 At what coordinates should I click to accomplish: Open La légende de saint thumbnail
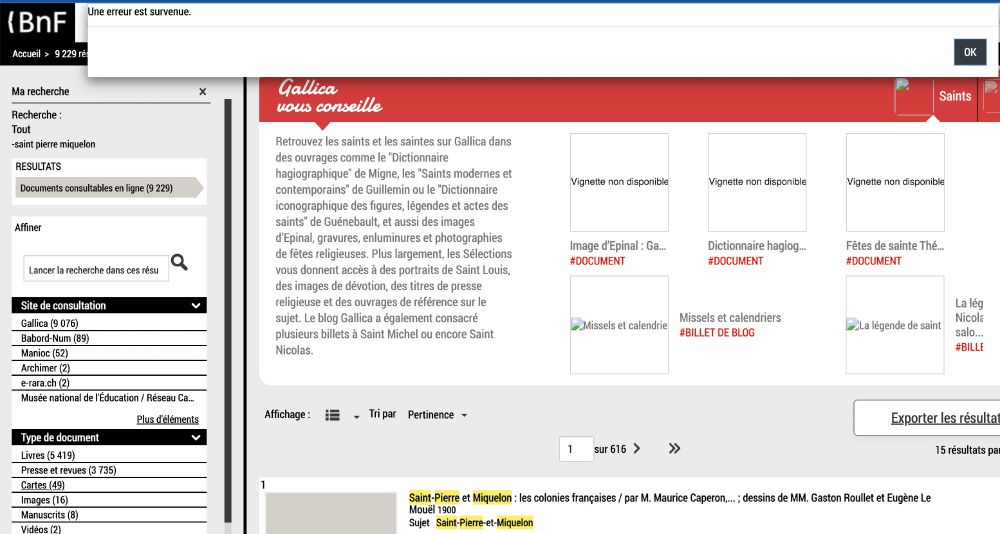pyautogui.click(x=895, y=325)
